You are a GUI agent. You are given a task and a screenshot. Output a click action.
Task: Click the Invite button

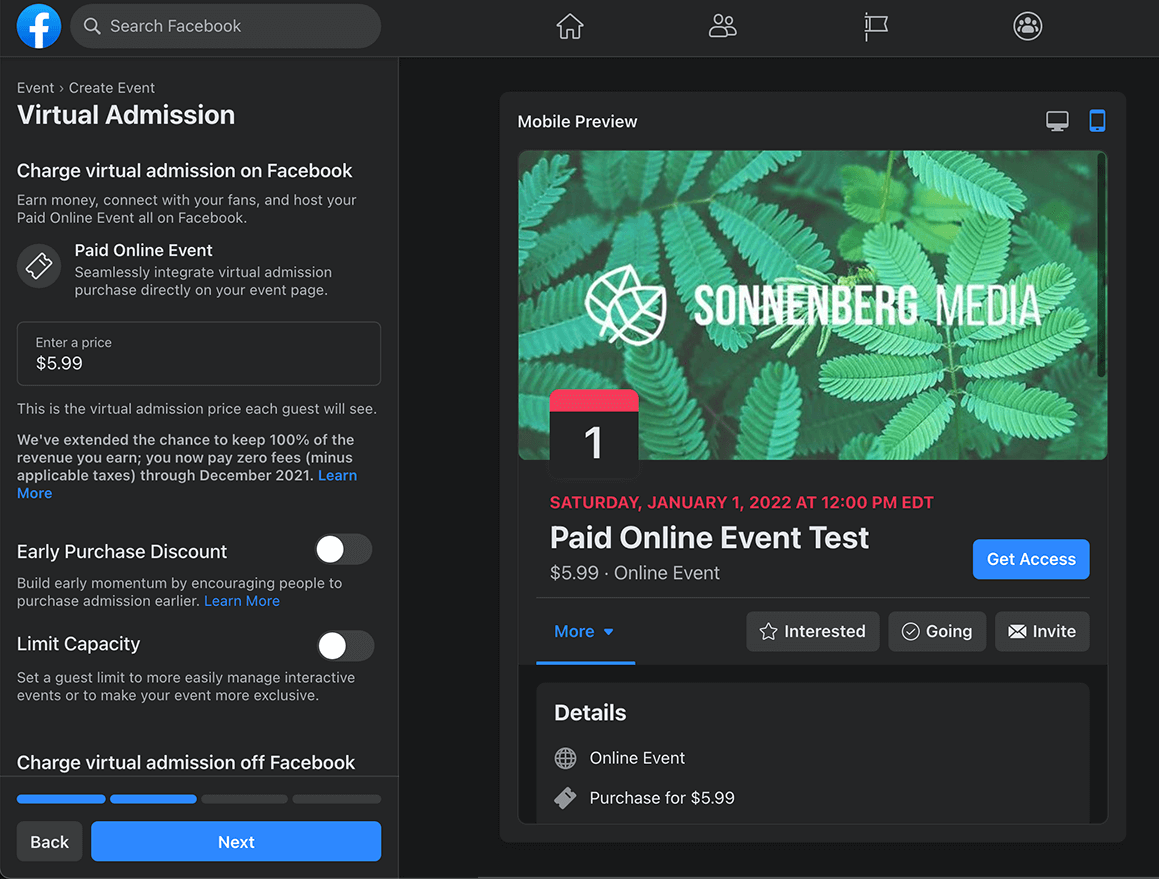(x=1041, y=631)
